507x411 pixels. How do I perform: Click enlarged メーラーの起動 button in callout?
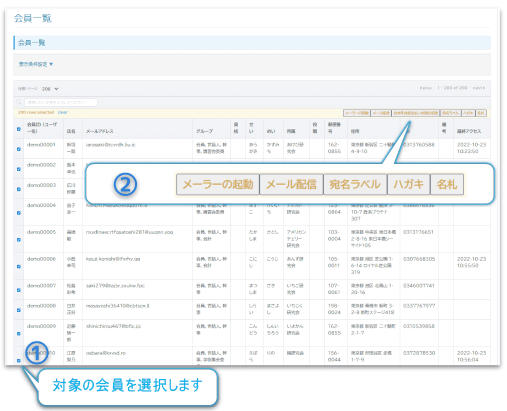tap(218, 184)
